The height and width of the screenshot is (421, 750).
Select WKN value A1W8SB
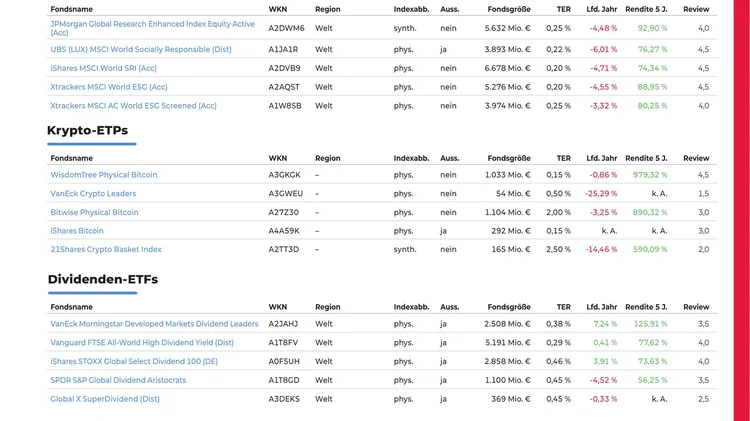point(285,106)
